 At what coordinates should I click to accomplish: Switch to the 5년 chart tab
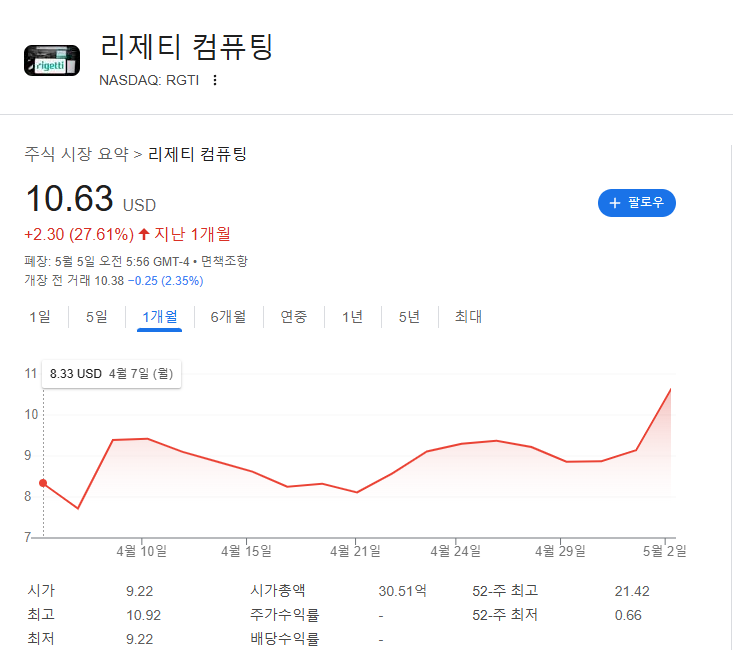[409, 317]
